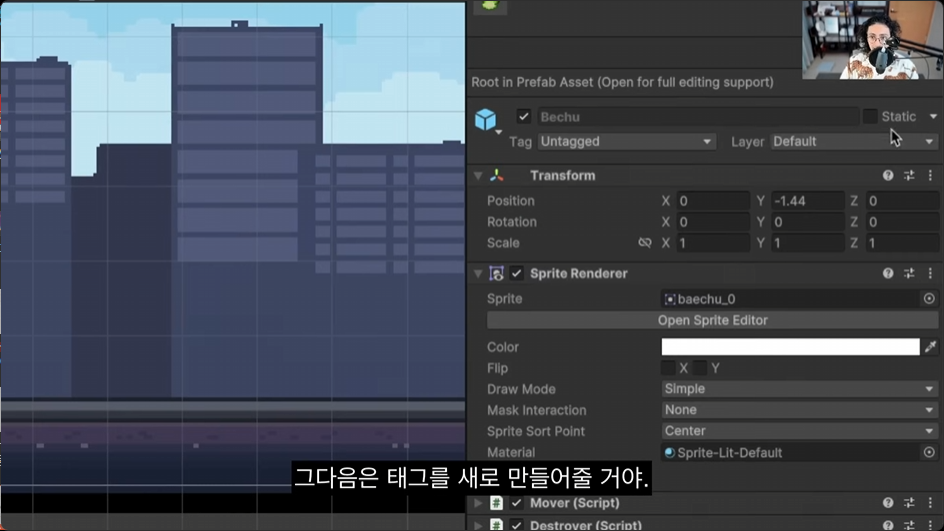This screenshot has width=944, height=531.
Task: Click Rotation Z value field
Action: pyautogui.click(x=902, y=222)
